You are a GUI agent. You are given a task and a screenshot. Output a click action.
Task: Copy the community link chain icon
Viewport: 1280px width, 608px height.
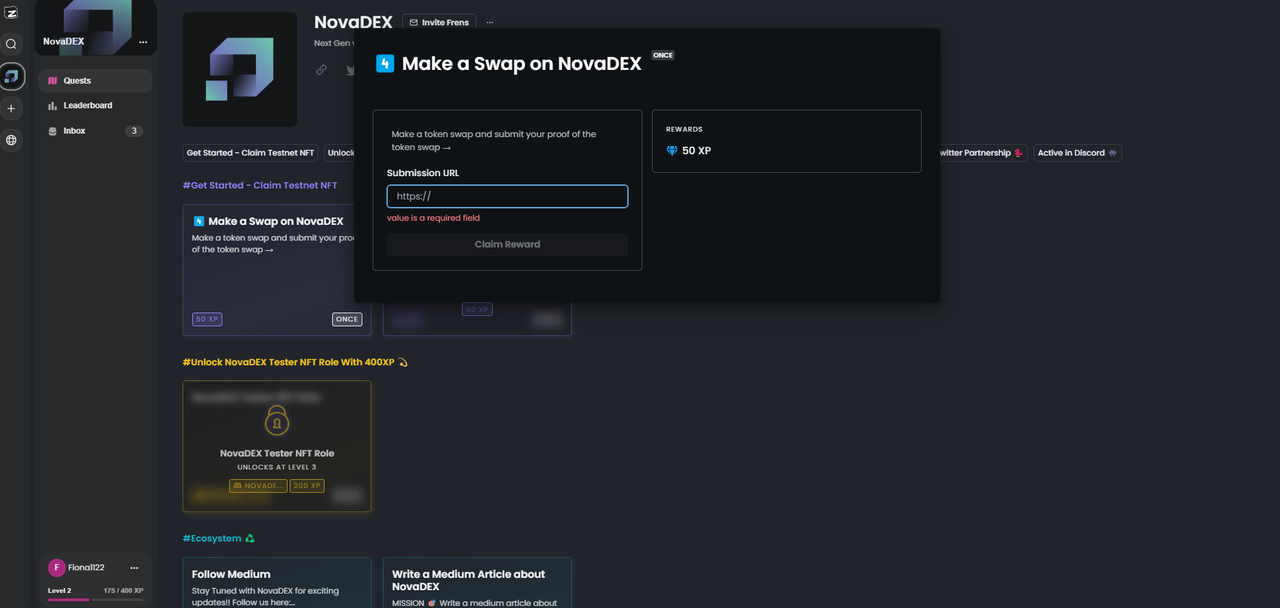pos(321,70)
